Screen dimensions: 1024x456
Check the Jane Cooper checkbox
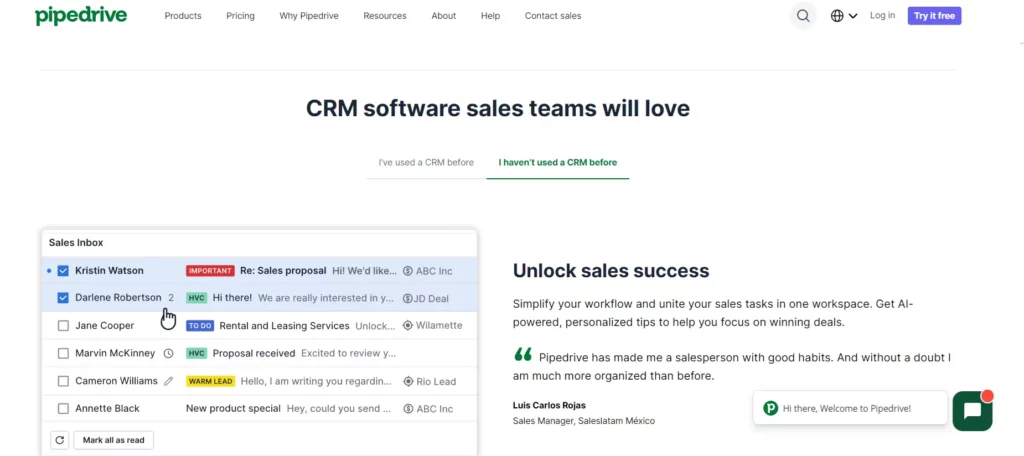(x=63, y=325)
